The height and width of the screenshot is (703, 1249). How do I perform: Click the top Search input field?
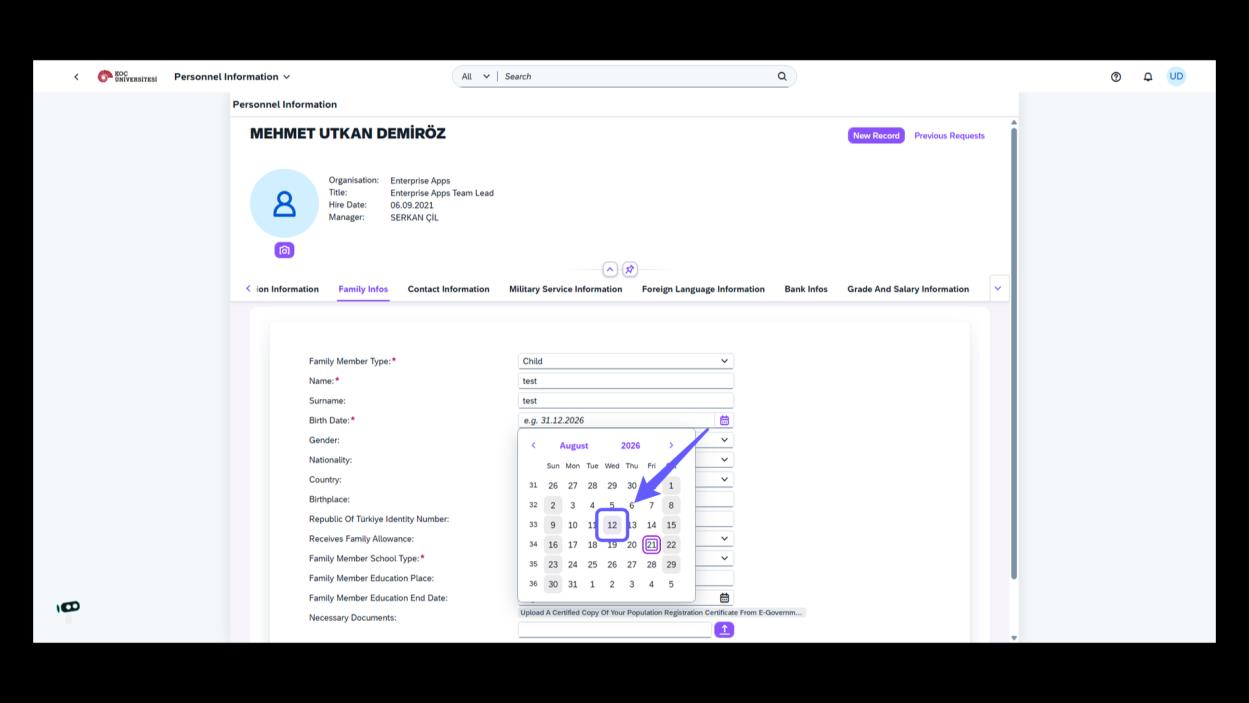638,76
